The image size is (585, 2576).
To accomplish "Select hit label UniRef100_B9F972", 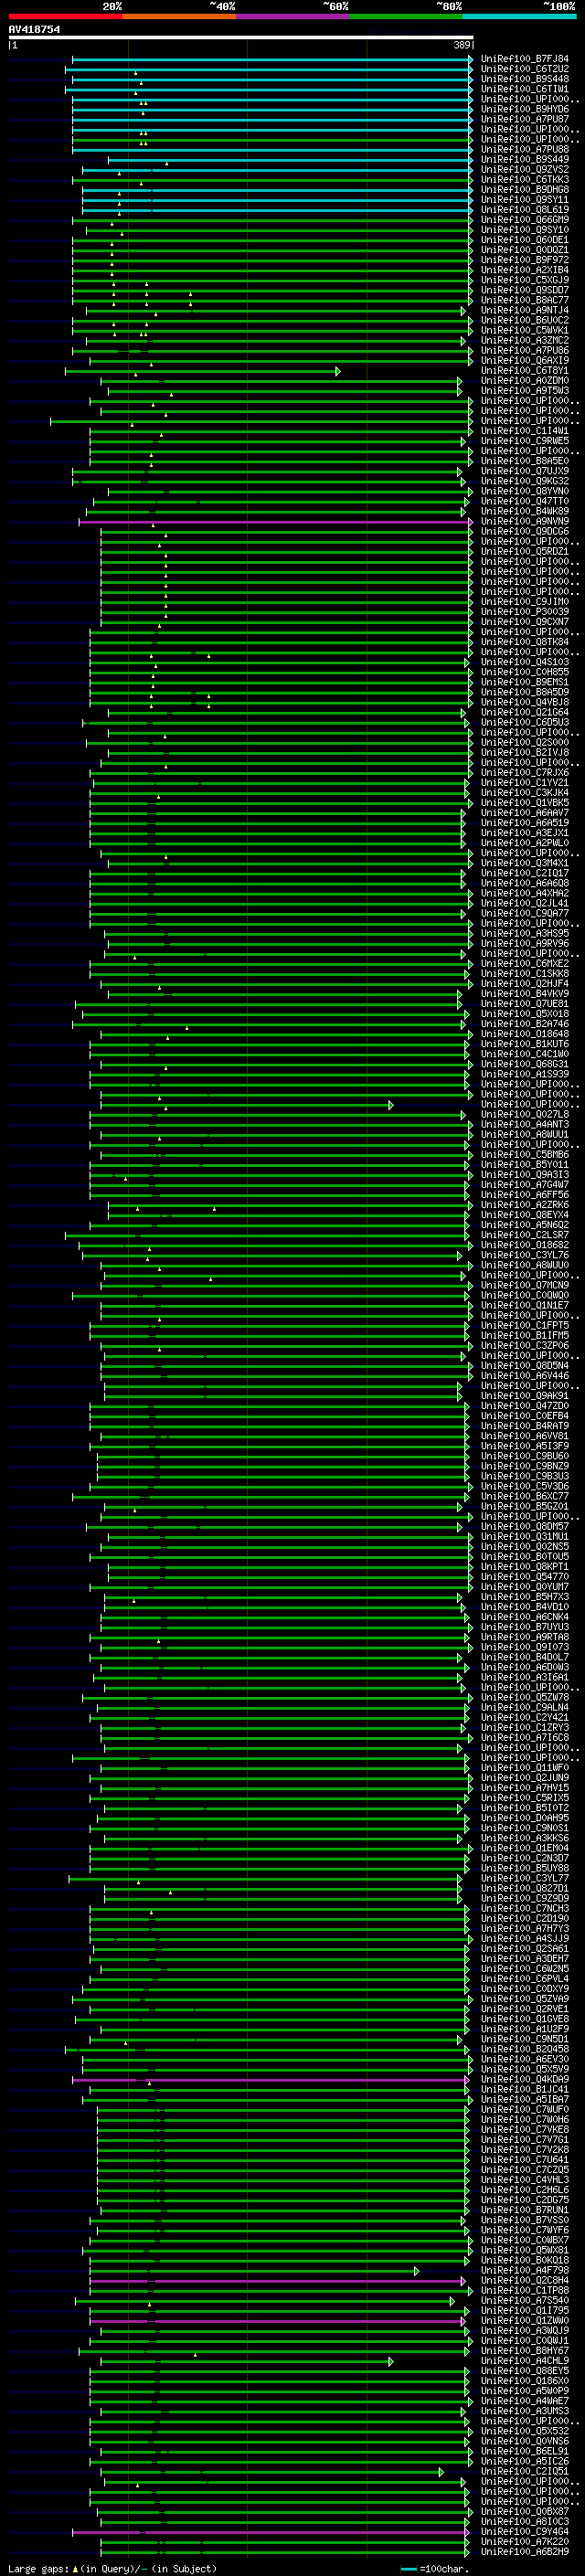I will pos(525,260).
